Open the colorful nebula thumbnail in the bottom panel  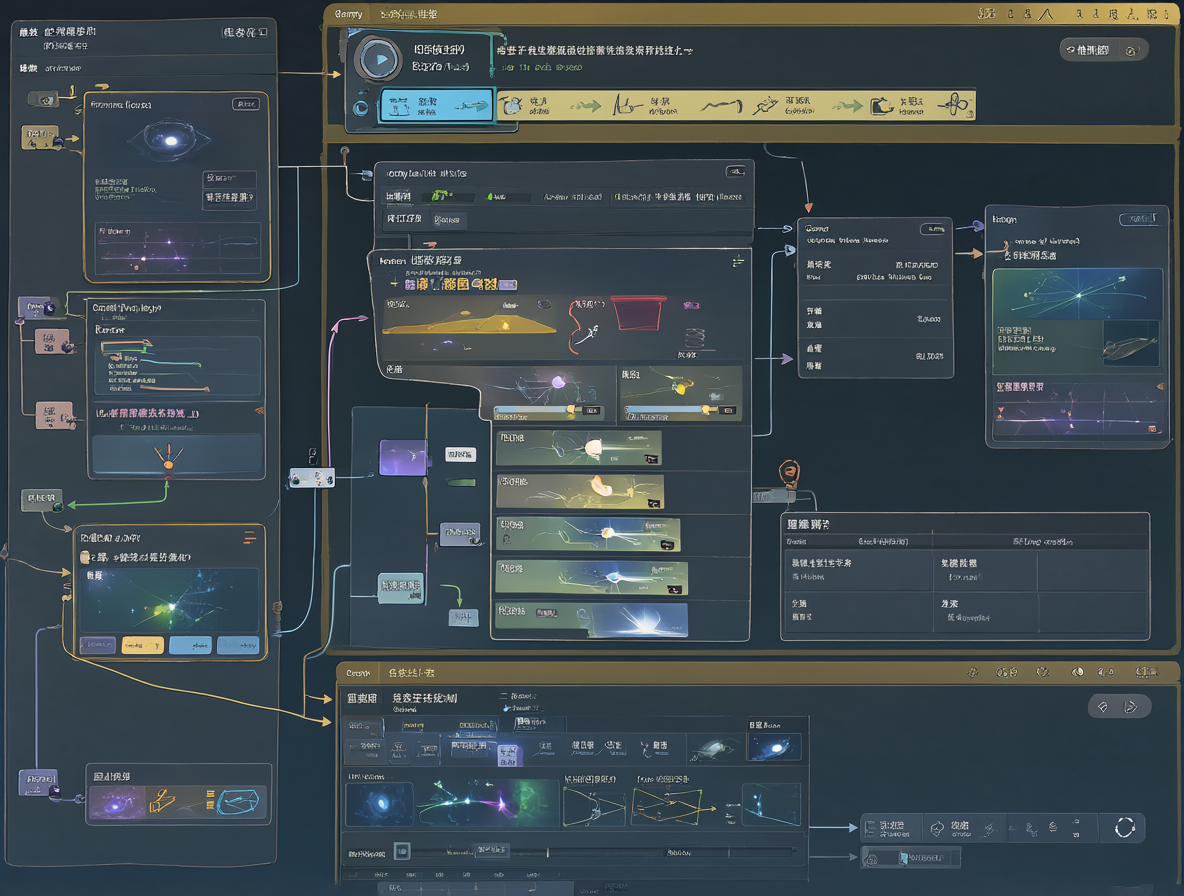(487, 804)
